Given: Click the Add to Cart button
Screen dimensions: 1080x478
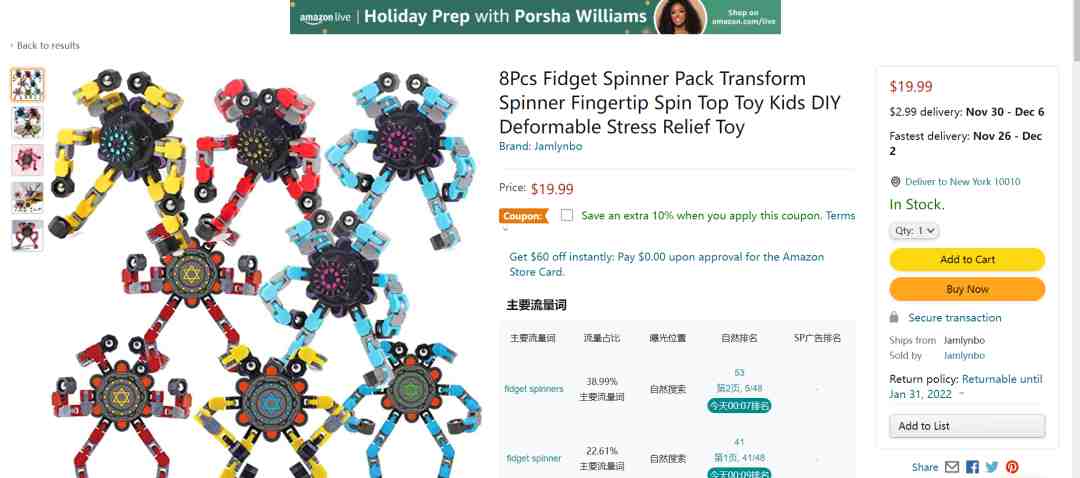Looking at the screenshot, I should coord(967,260).
